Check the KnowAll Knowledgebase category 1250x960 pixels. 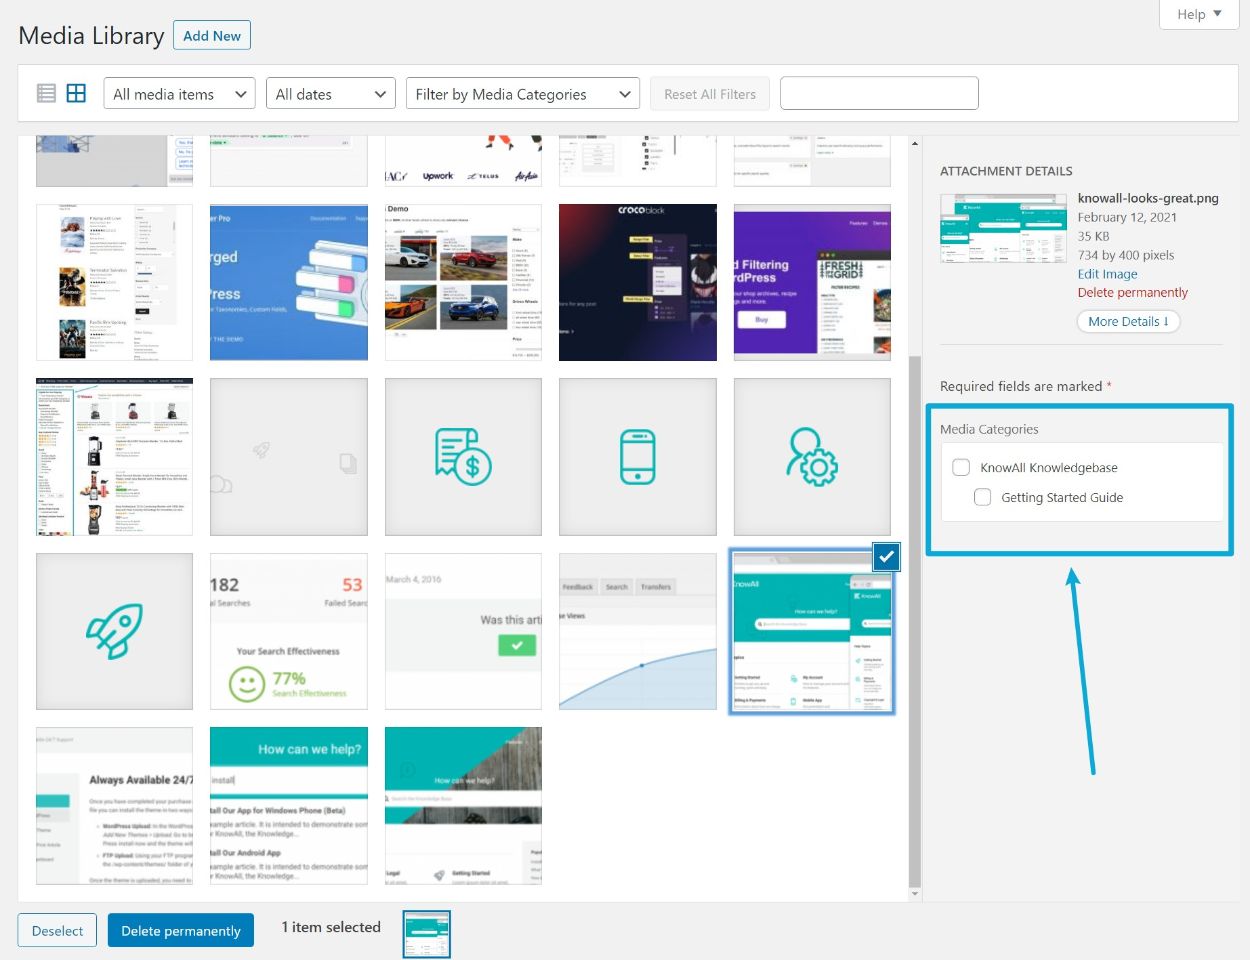point(961,466)
